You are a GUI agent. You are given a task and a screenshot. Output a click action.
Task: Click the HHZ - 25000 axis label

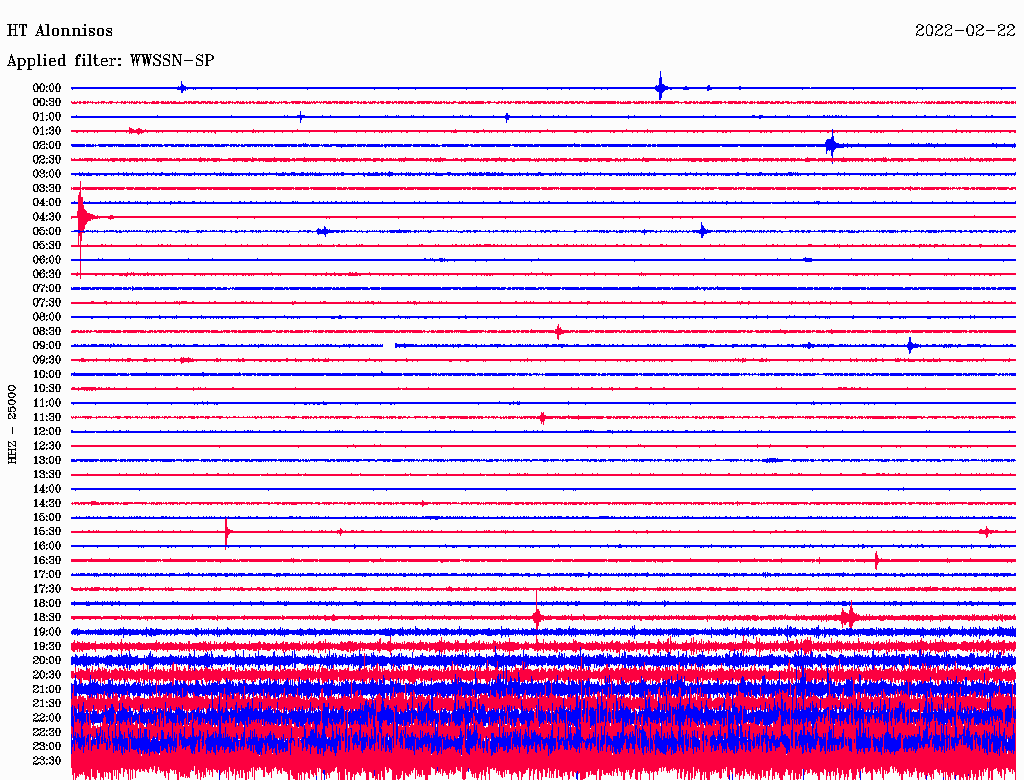(x=12, y=424)
